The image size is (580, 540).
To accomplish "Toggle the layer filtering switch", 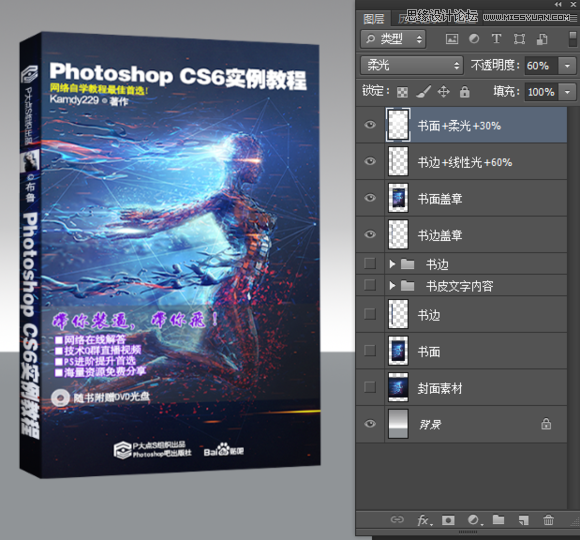I will pos(572,39).
